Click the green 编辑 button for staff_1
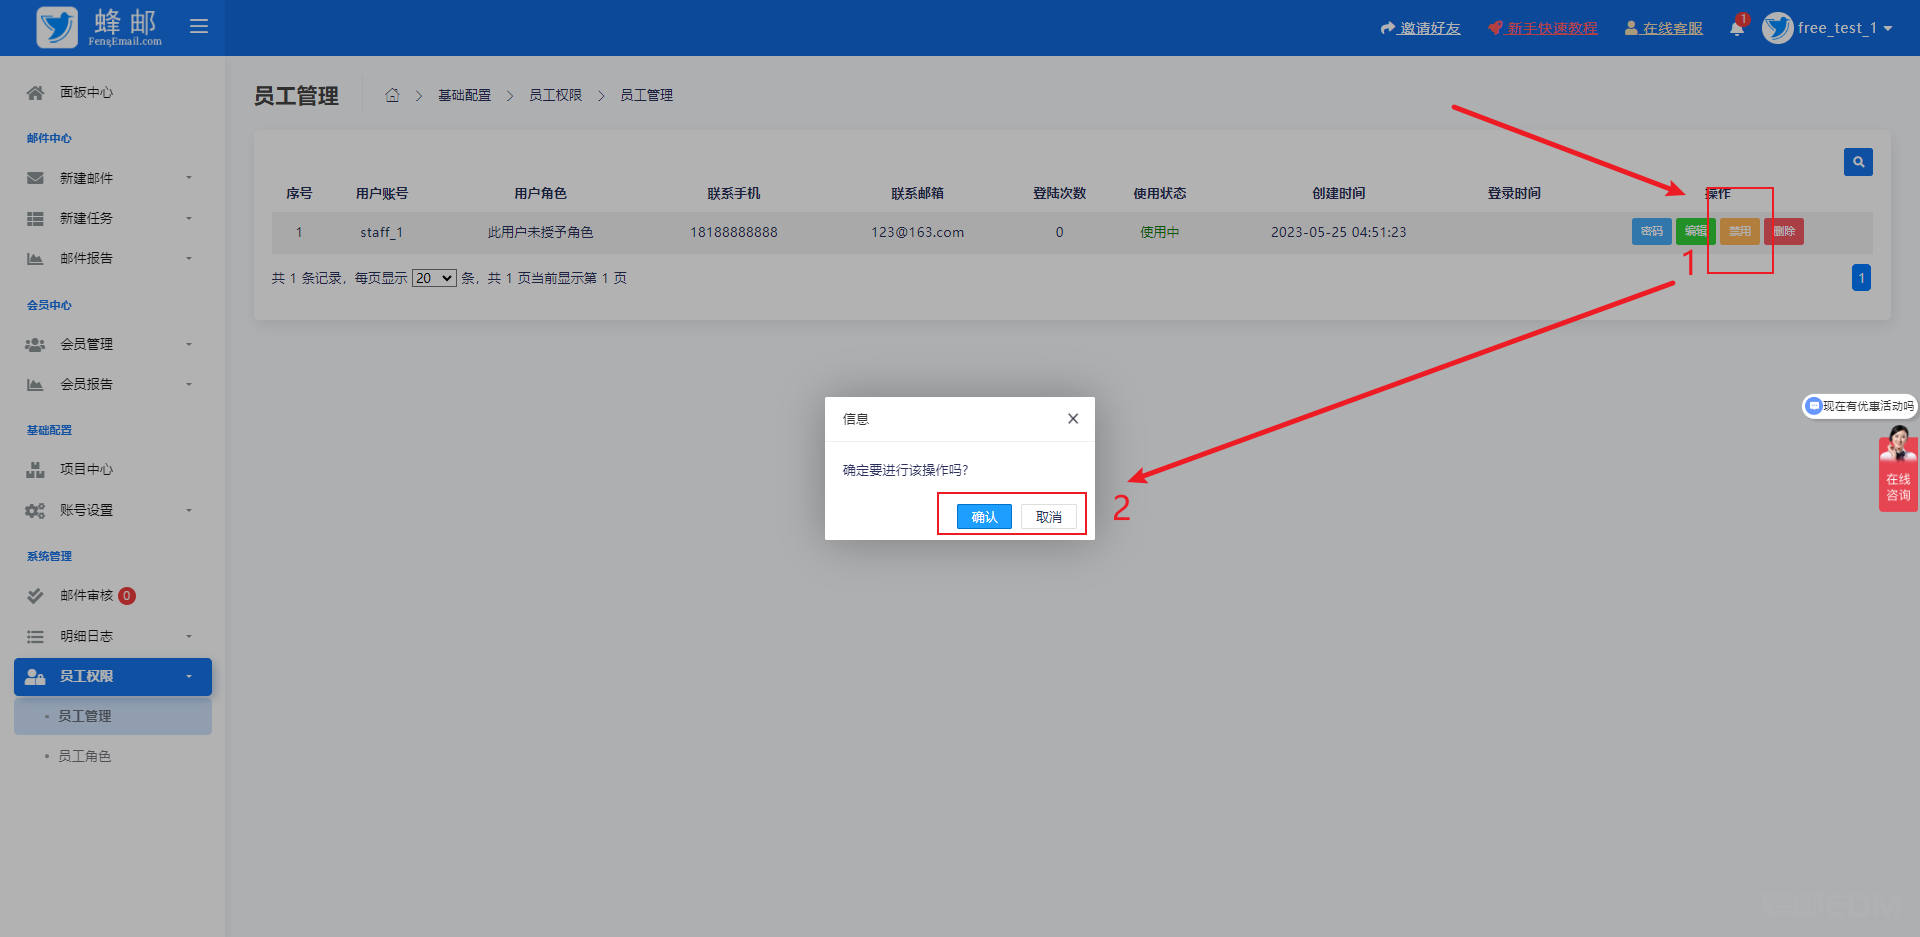Screen dimensions: 1920x937 pyautogui.click(x=1695, y=231)
